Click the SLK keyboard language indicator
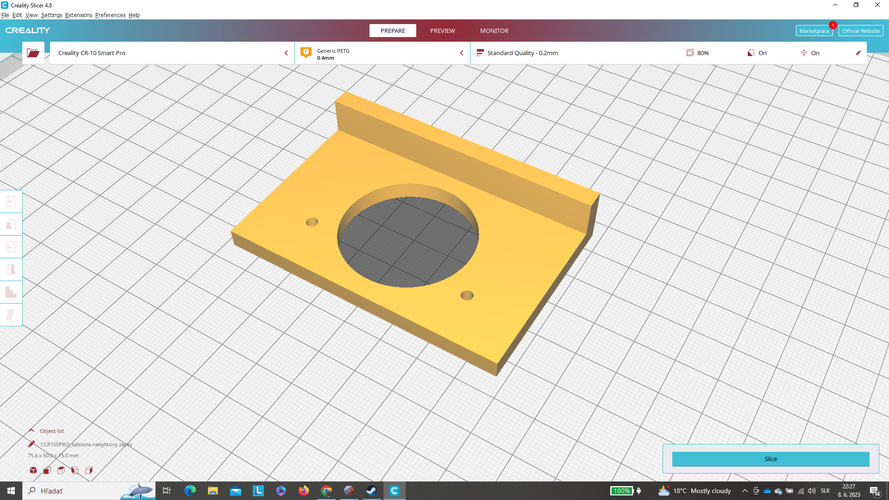 [x=825, y=491]
